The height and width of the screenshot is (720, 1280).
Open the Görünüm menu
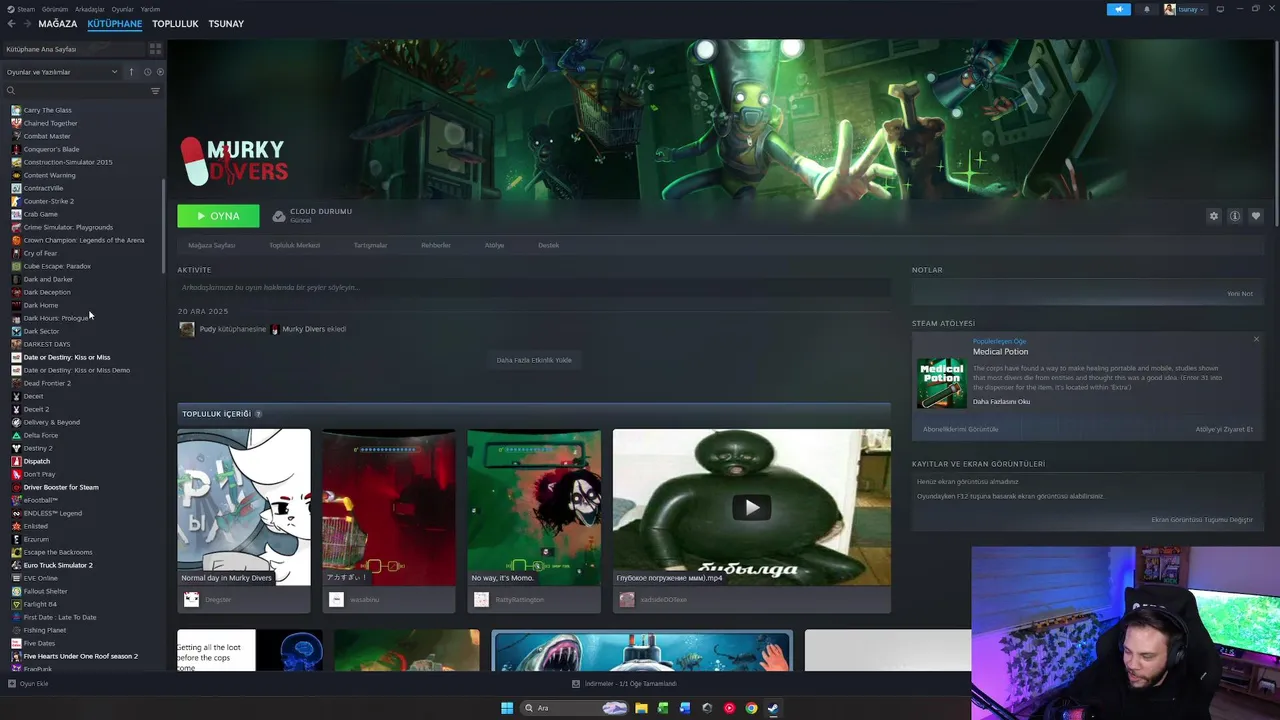tap(55, 9)
